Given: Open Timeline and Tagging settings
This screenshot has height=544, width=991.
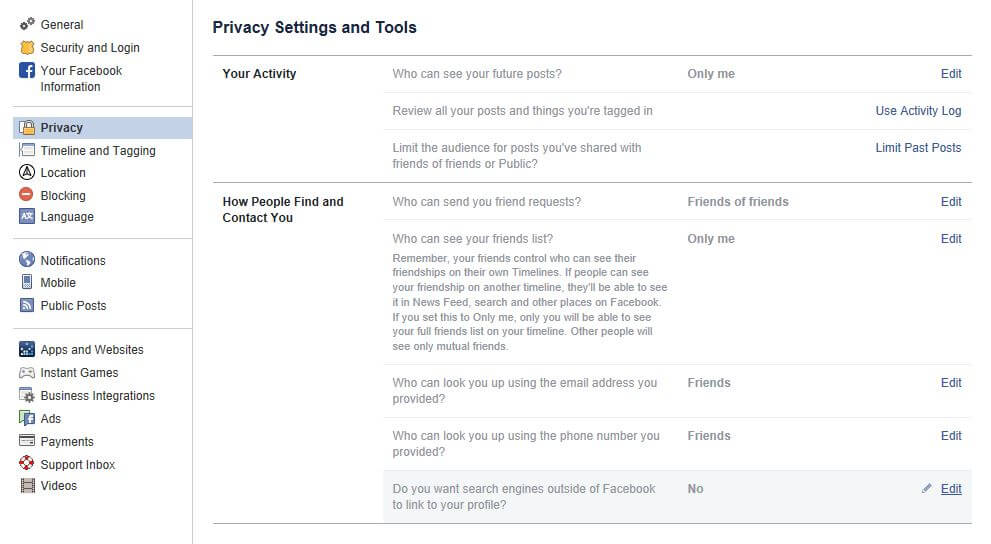Looking at the screenshot, I should [98, 150].
